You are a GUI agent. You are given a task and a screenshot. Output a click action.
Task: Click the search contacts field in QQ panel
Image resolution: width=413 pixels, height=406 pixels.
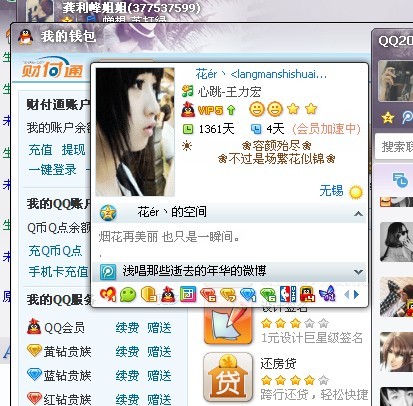point(394,147)
